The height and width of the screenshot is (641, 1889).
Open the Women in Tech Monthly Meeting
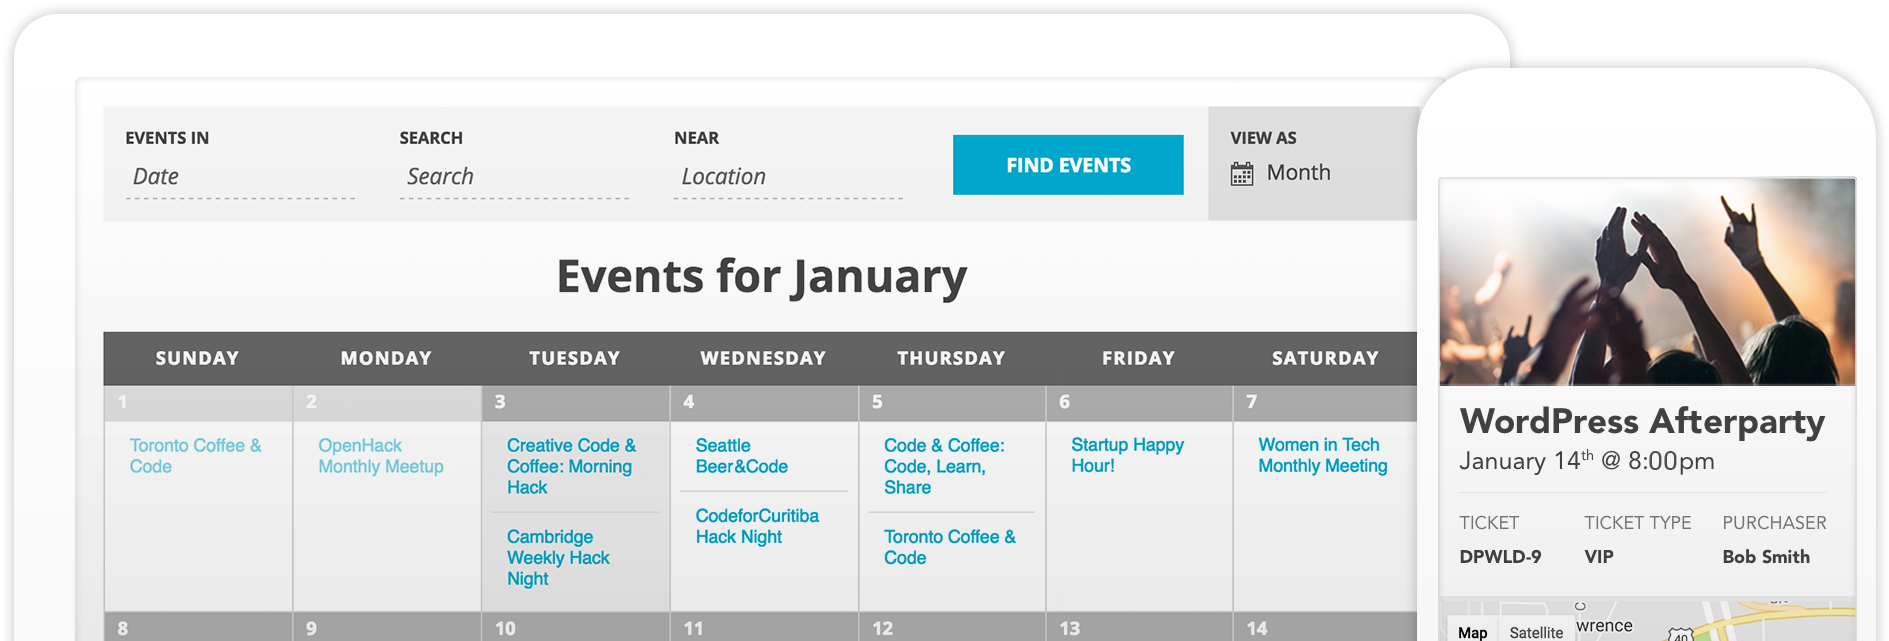tap(1322, 455)
